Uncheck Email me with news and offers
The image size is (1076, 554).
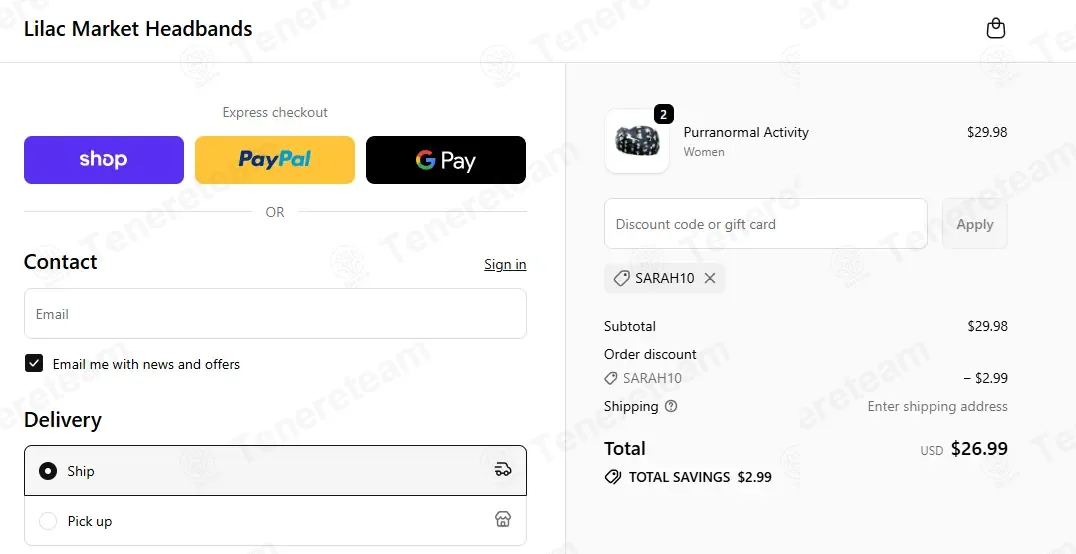tap(34, 364)
